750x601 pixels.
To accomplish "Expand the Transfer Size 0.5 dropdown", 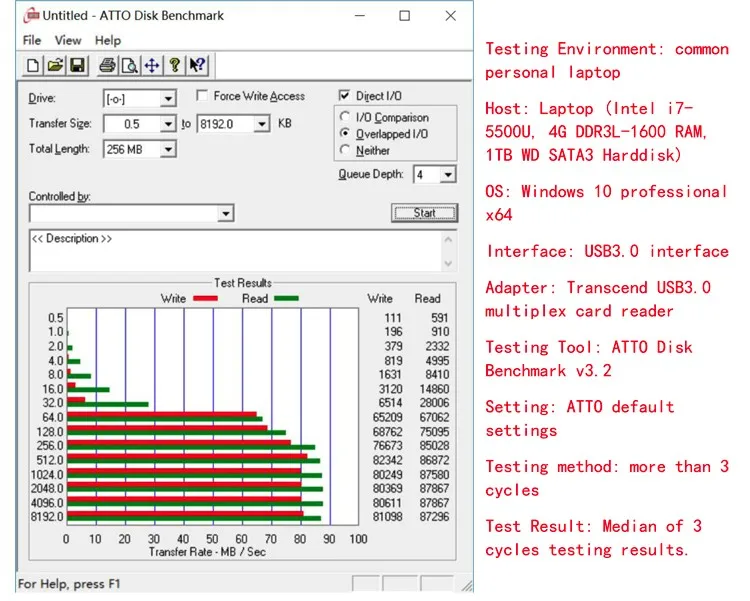I will [x=167, y=124].
